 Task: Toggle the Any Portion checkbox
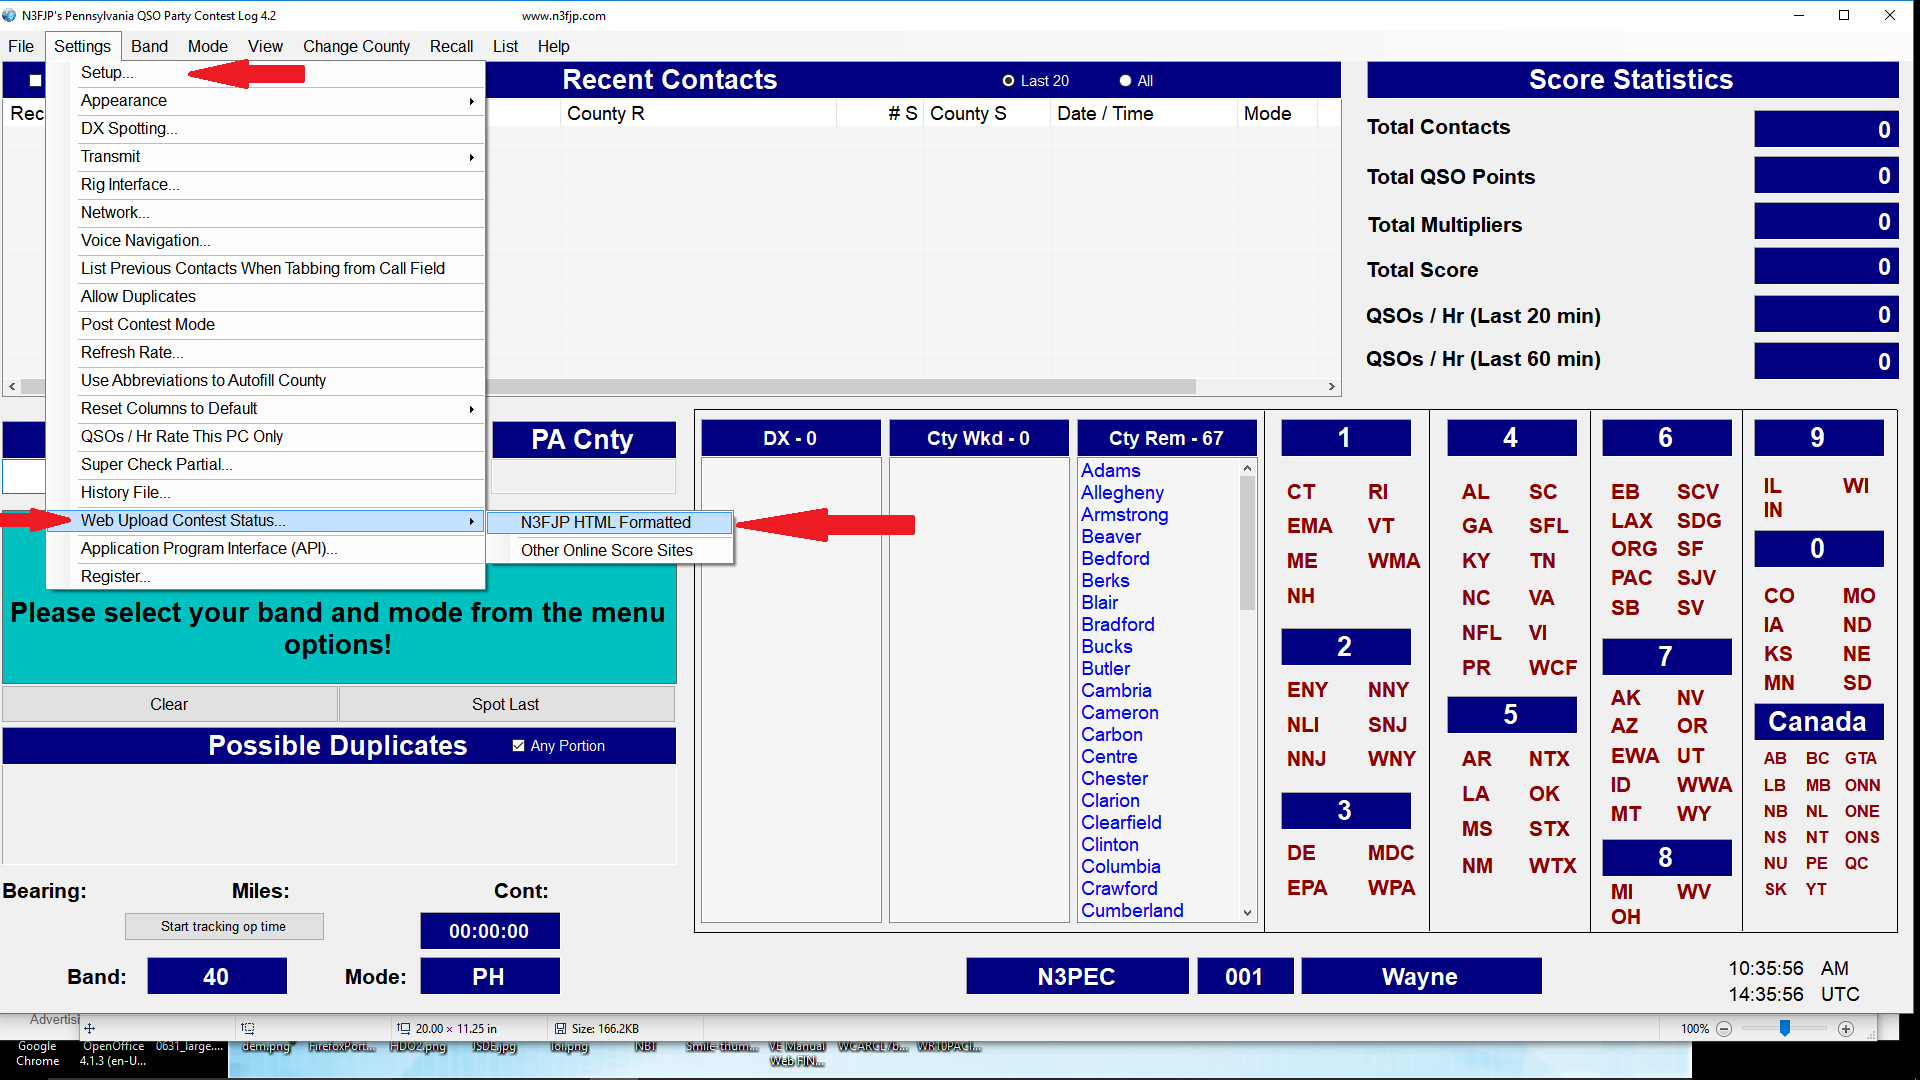tap(518, 746)
